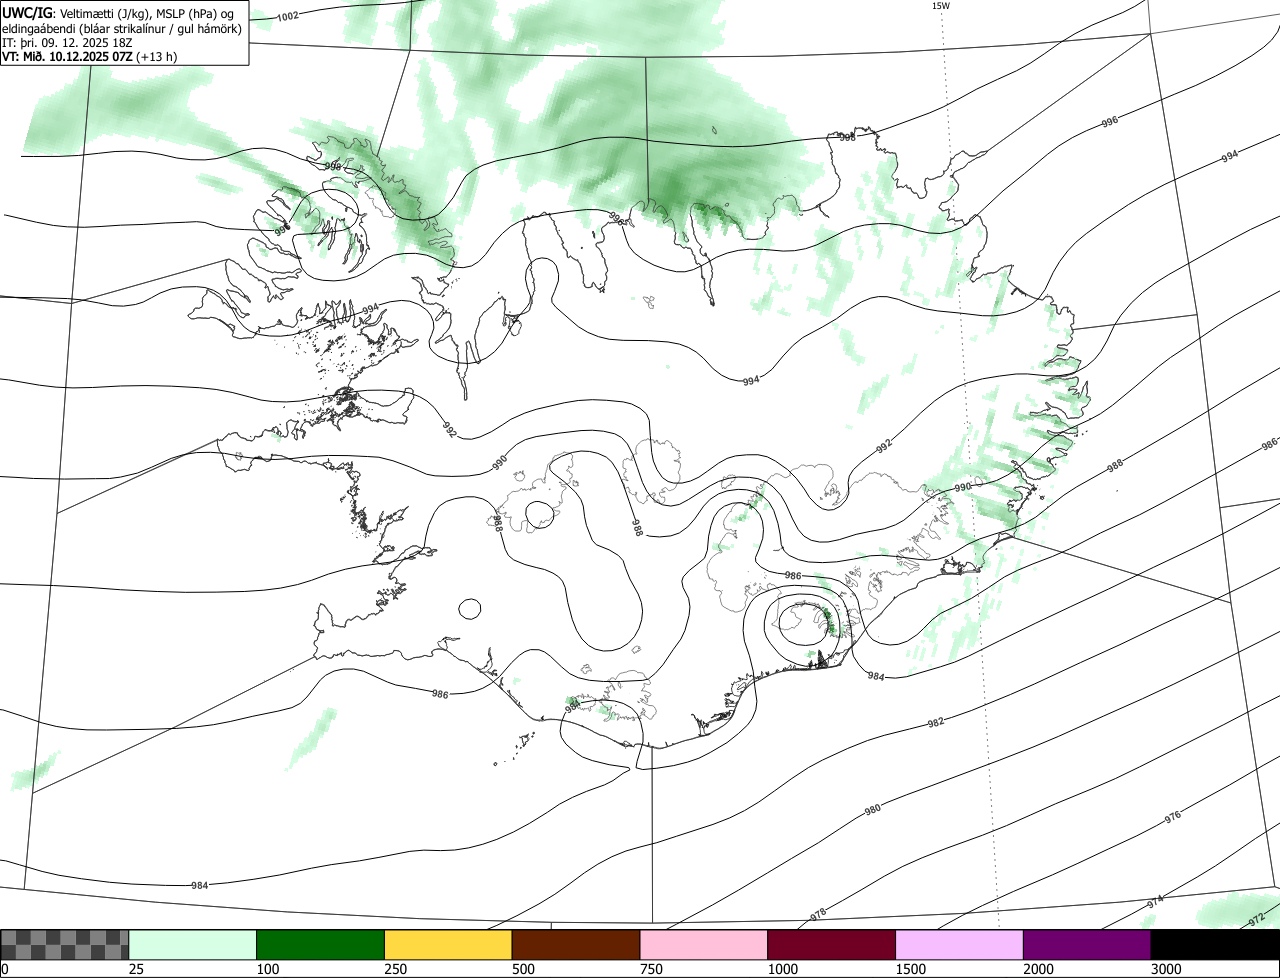Click the legend value '250'
Screen dimensions: 1280x978
395,969
